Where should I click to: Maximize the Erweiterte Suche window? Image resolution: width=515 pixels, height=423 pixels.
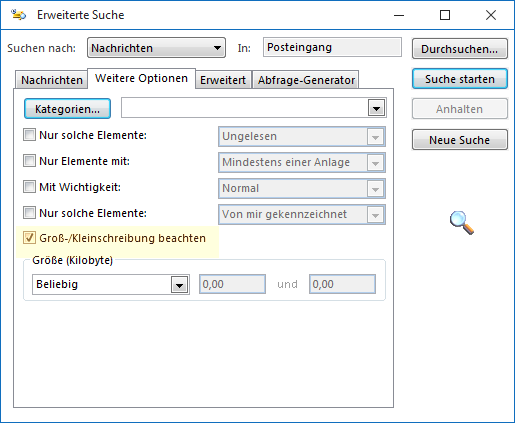[x=445, y=15]
